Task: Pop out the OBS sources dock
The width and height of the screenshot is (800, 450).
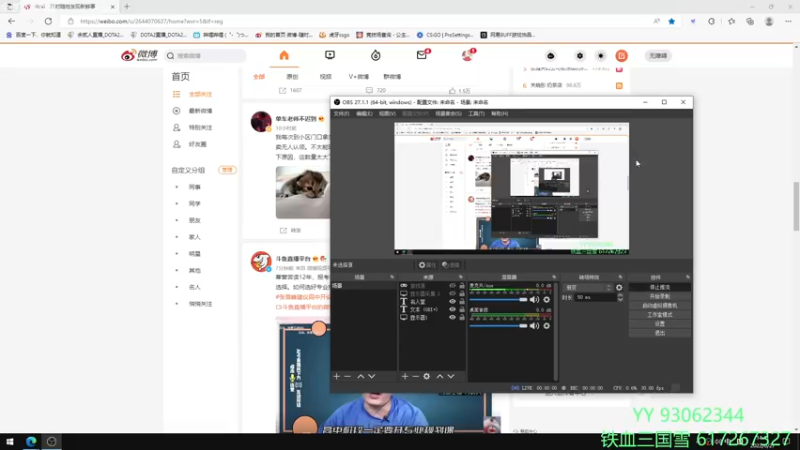Action: (x=461, y=277)
